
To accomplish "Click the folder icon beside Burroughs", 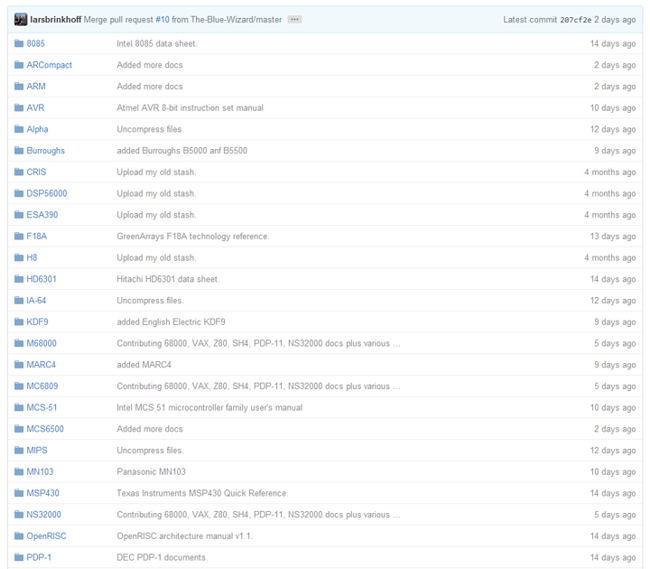I will click(19, 150).
